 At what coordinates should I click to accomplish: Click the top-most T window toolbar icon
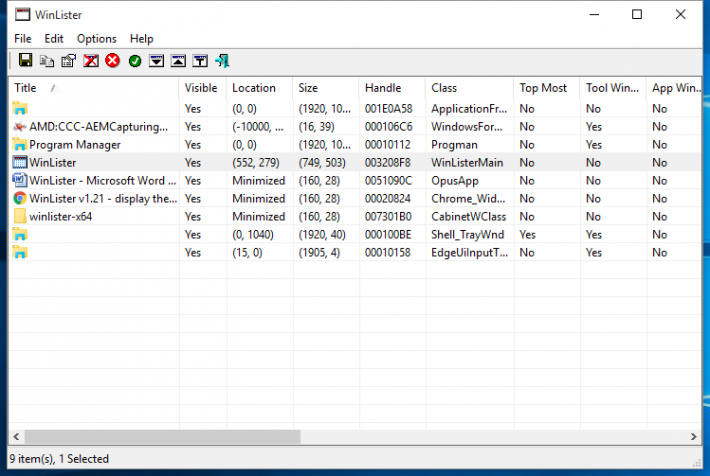coord(200,60)
